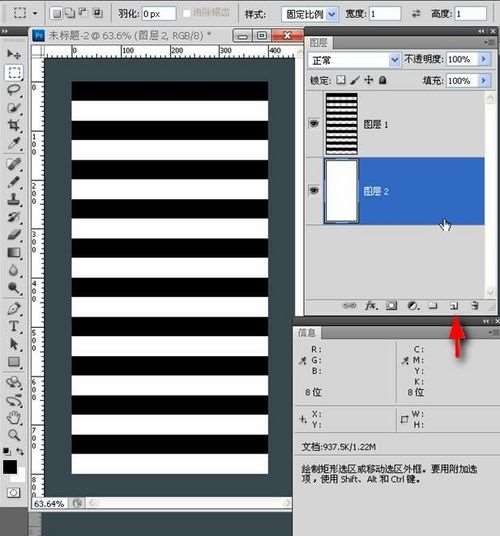The height and width of the screenshot is (536, 500).
Task: Create a new layer
Action: click(454, 305)
